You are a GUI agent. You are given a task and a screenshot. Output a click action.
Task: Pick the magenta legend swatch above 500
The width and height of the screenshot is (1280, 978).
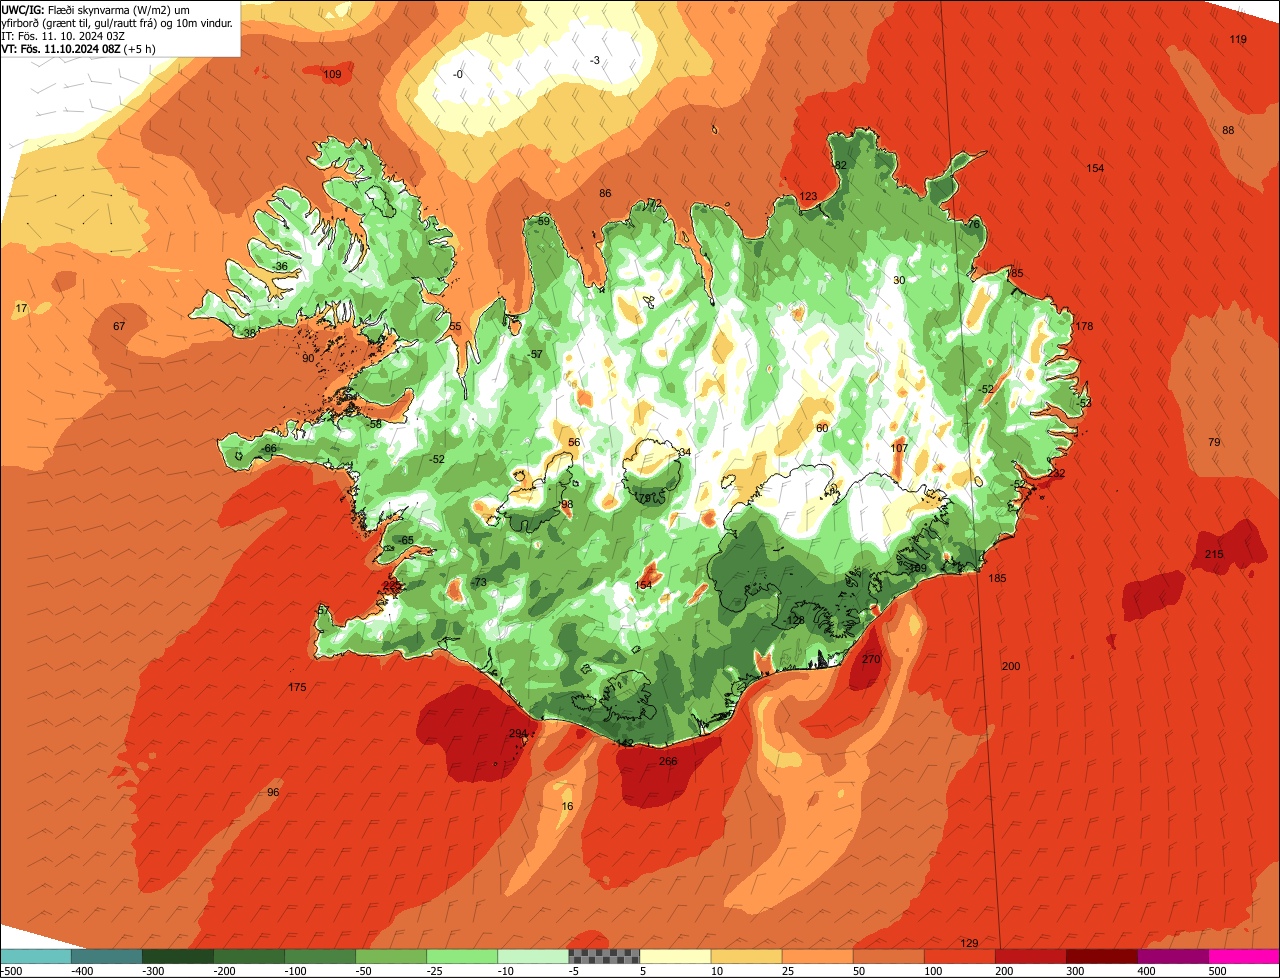(x=1244, y=956)
